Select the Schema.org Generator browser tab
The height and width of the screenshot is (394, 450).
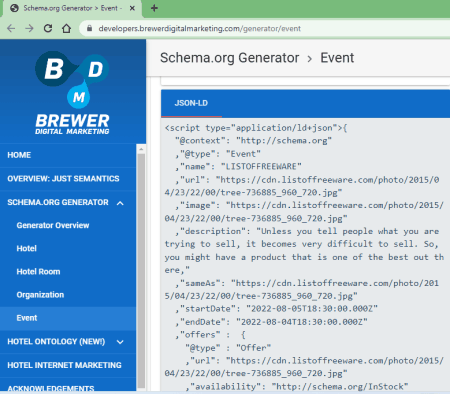pos(72,8)
